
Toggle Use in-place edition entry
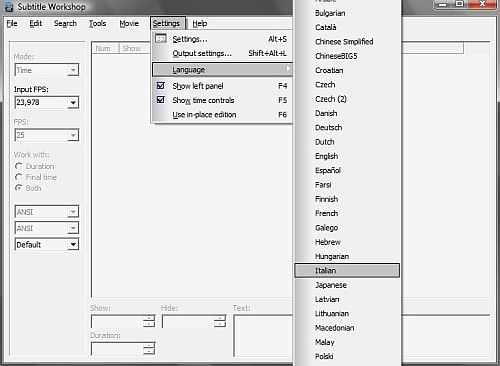coord(222,115)
